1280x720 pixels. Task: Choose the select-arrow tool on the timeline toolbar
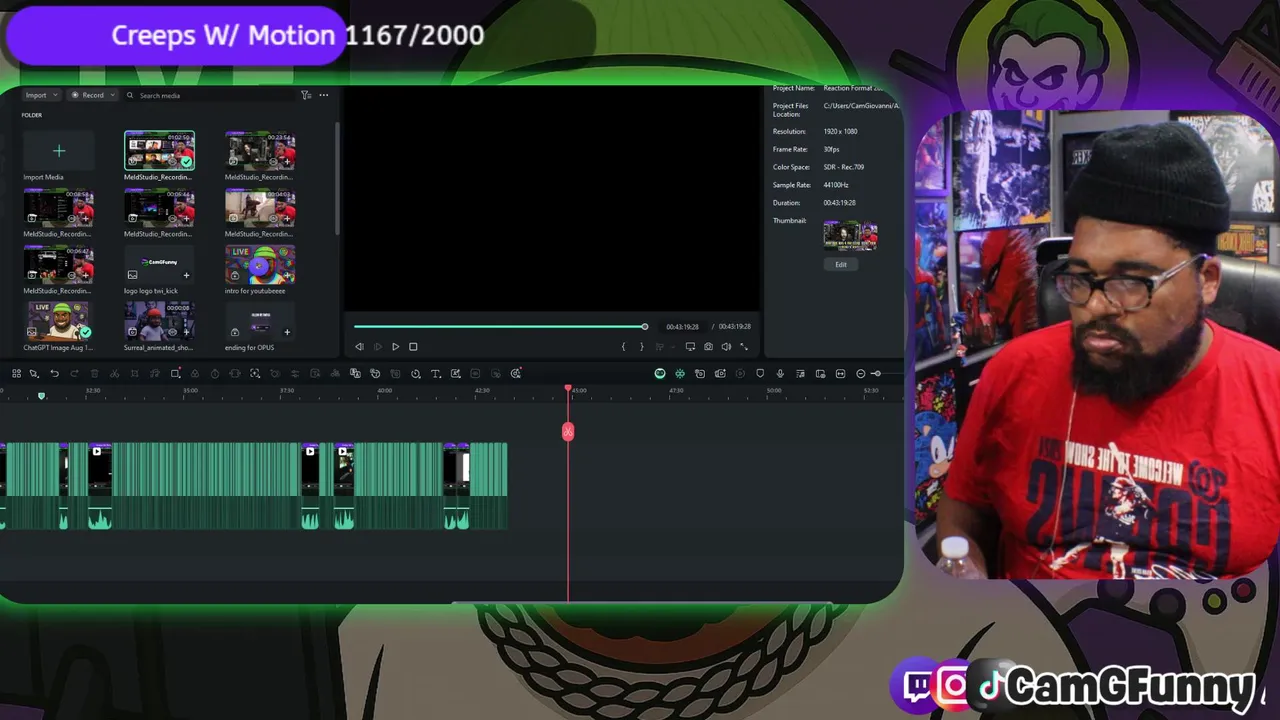pos(34,374)
